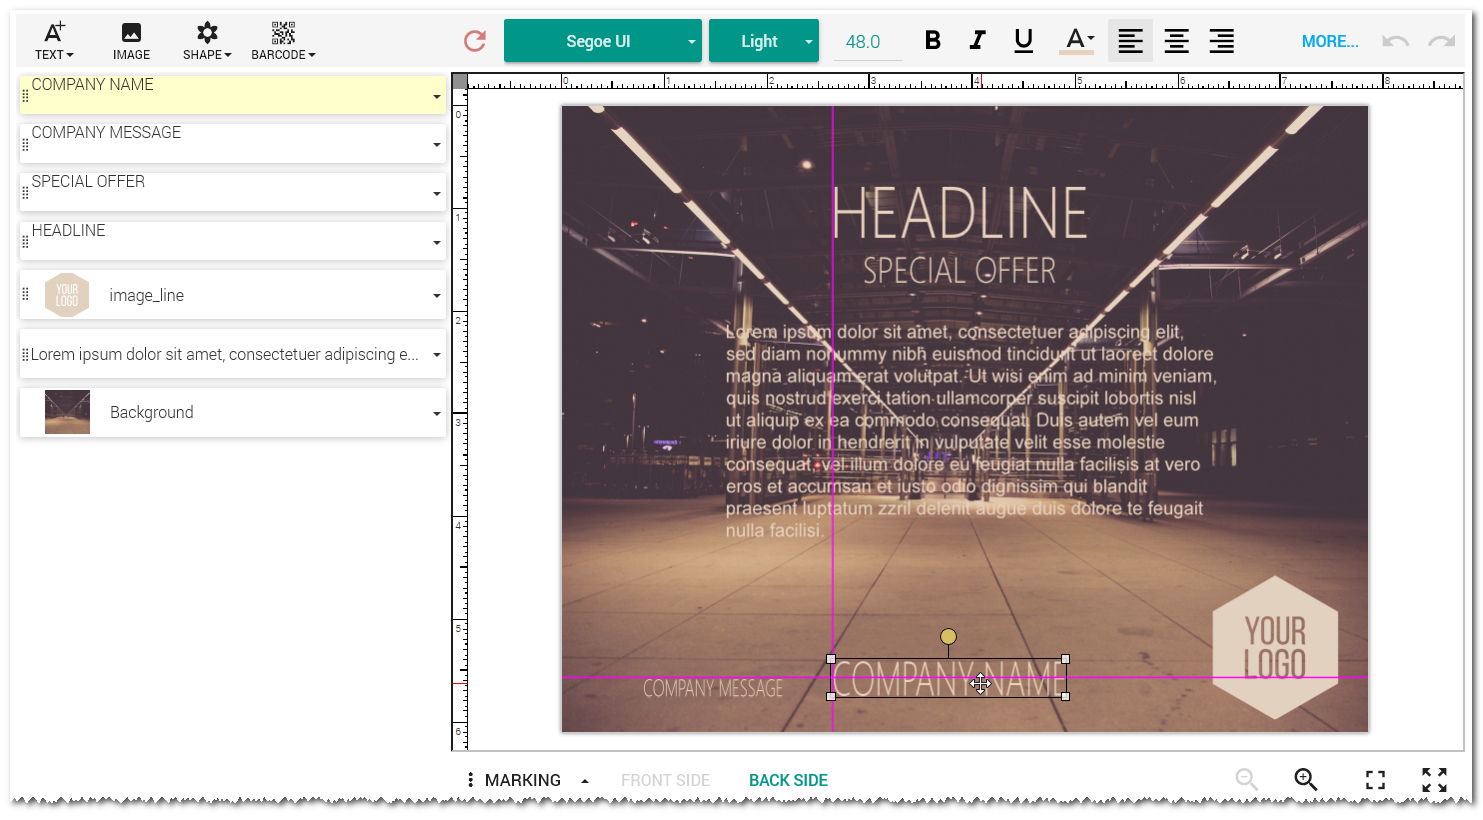The height and width of the screenshot is (820, 1483).
Task: Click the MORE... link
Action: coord(1330,42)
